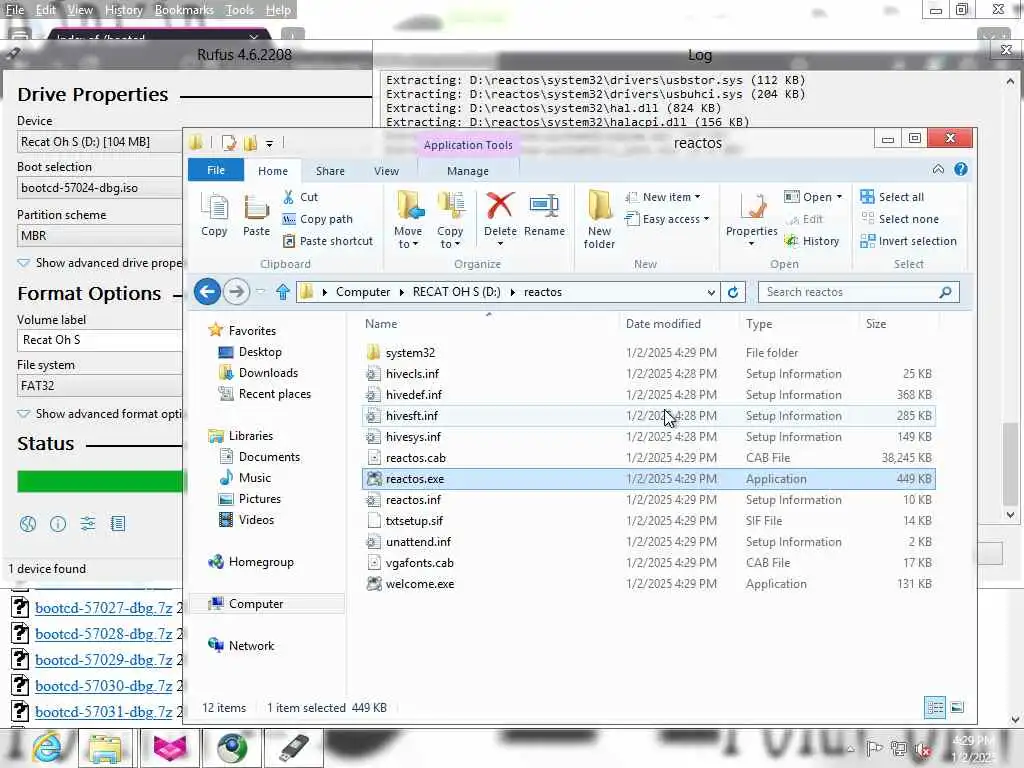Image resolution: width=1024 pixels, height=768 pixels.
Task: Click Select all in the ribbon
Action: point(892,197)
